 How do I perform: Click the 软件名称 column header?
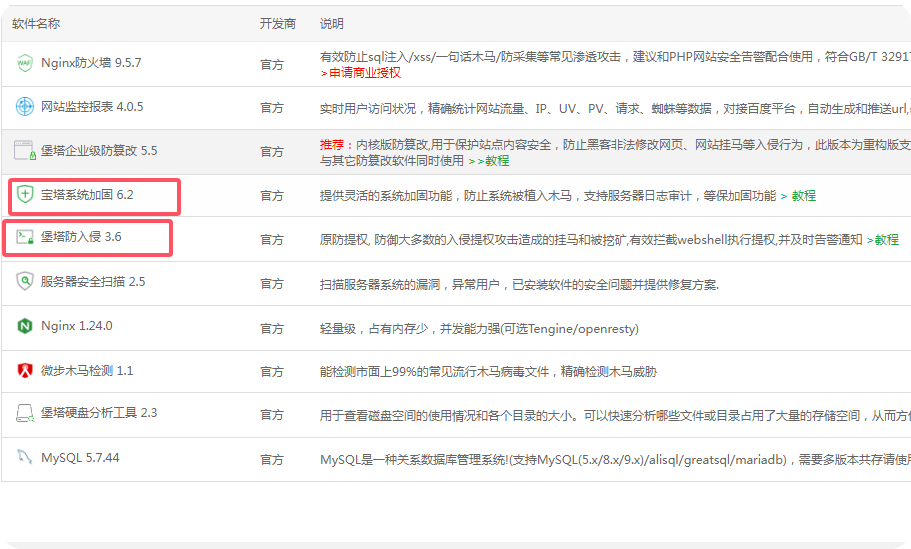36,24
